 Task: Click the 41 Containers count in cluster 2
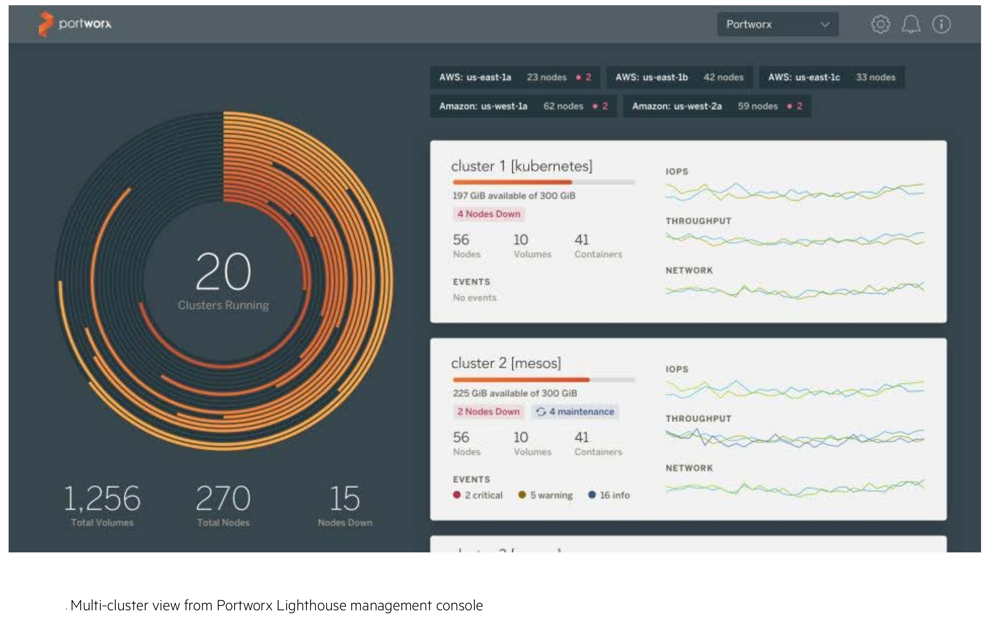point(598,443)
